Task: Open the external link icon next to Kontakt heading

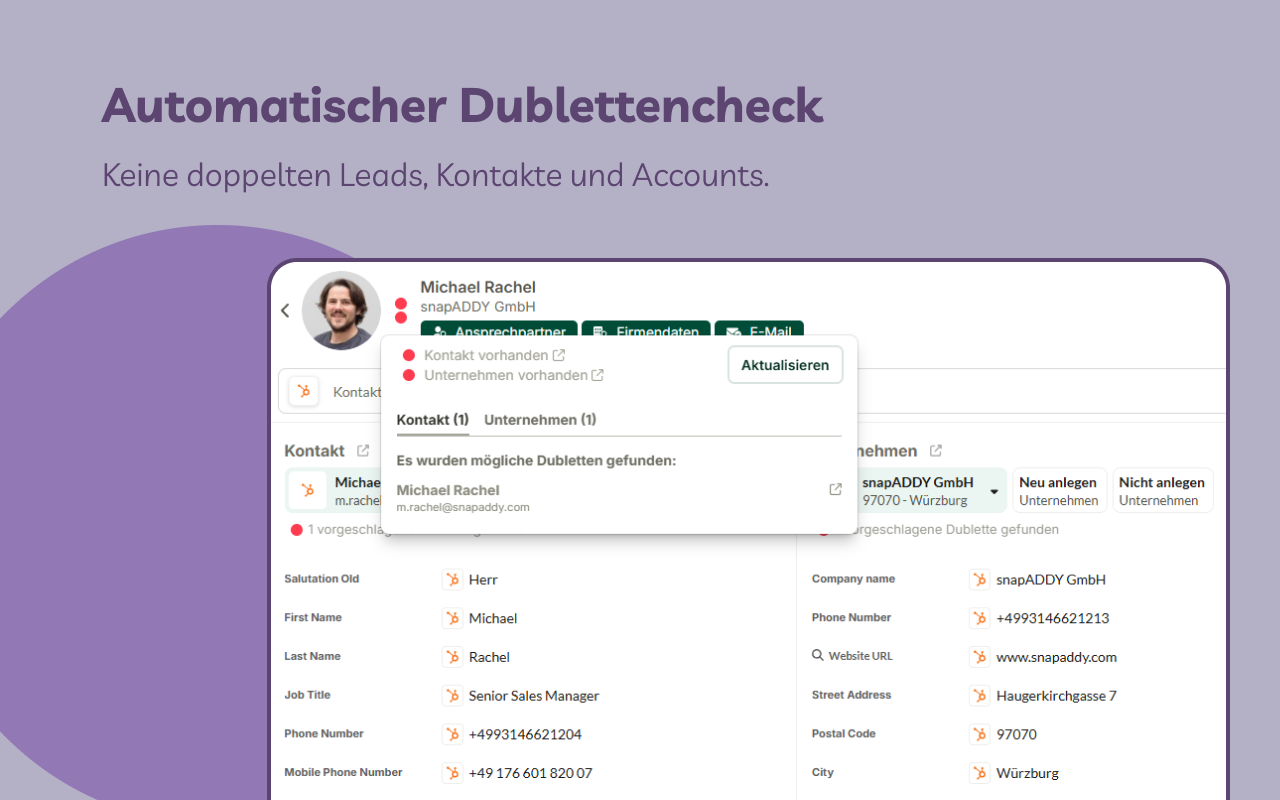Action: pos(363,451)
